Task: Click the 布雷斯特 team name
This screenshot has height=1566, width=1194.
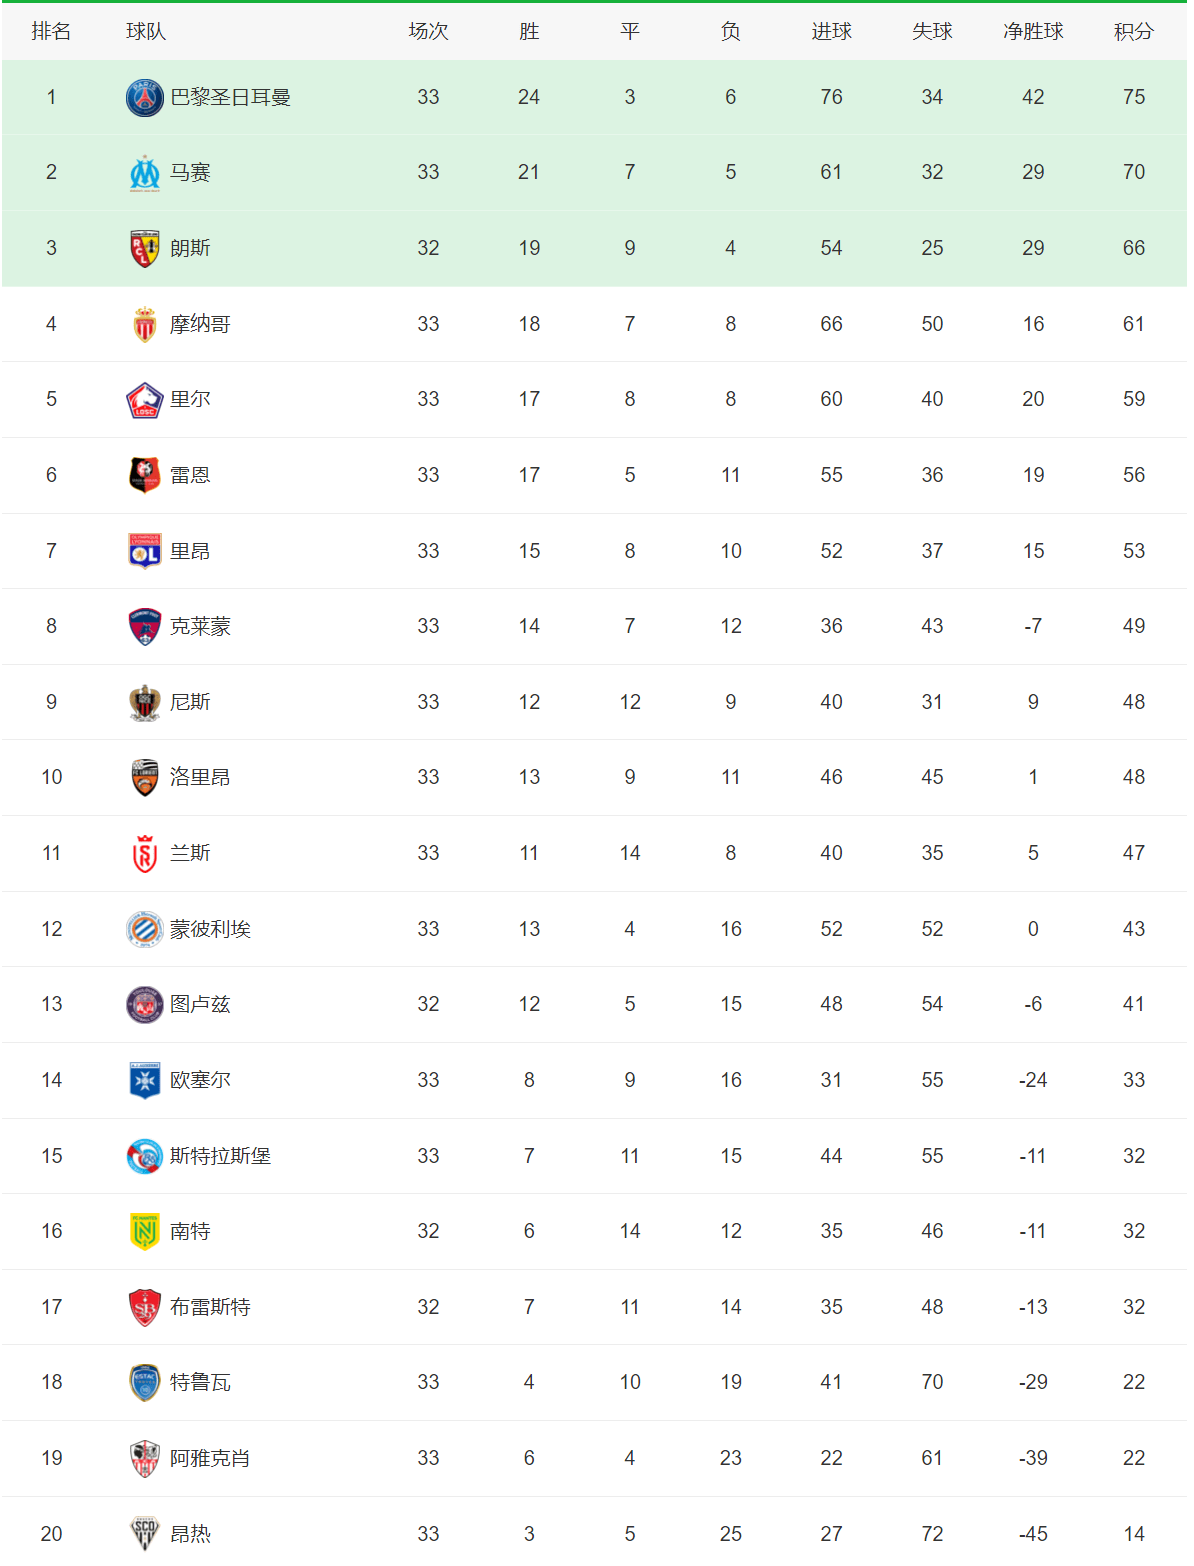Action: click(210, 1307)
